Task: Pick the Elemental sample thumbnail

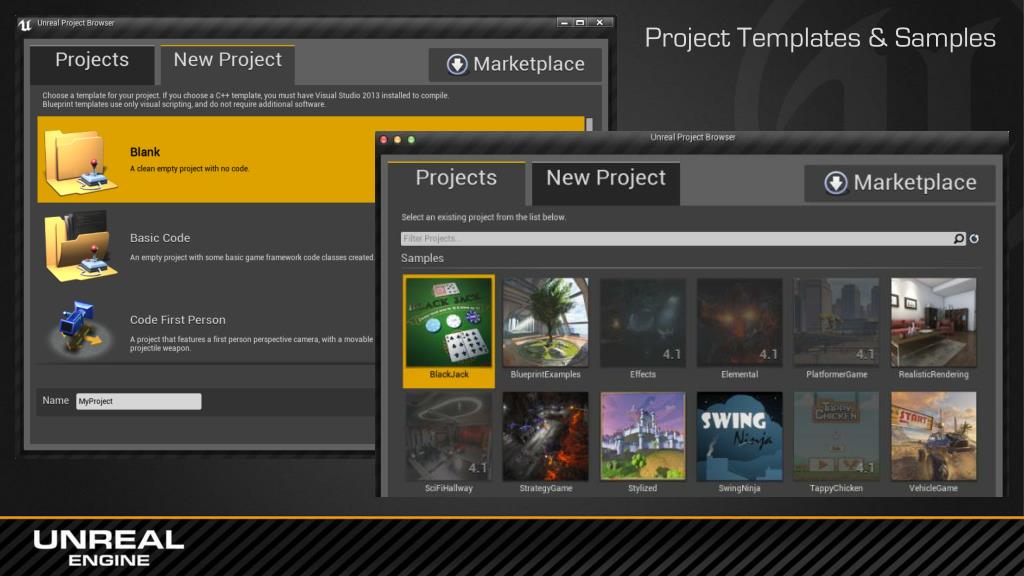Action: point(739,322)
